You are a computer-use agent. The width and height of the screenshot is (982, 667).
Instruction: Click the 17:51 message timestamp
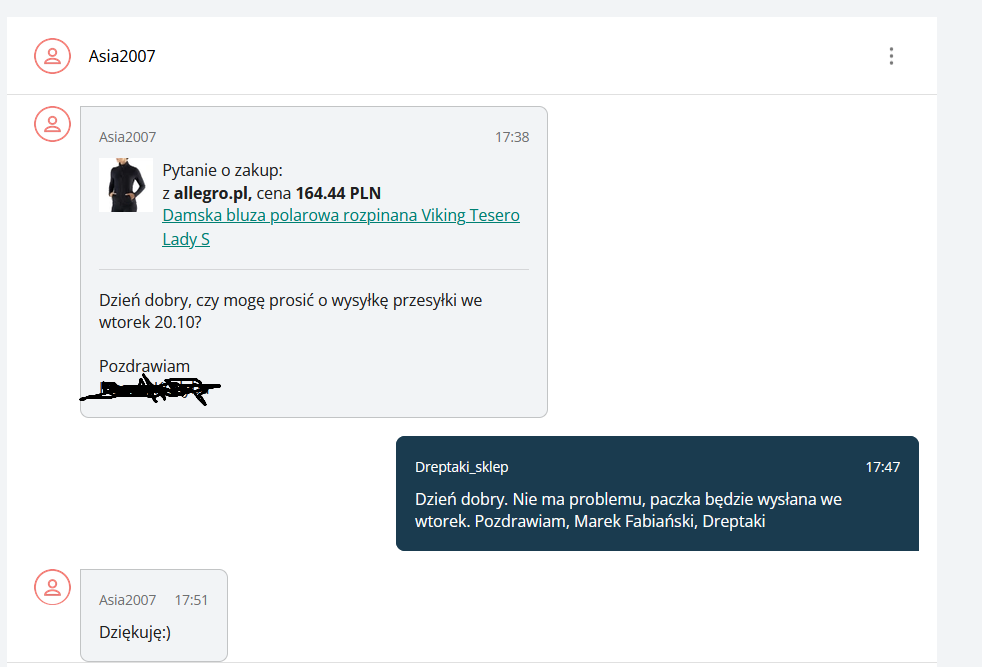[x=191, y=600]
